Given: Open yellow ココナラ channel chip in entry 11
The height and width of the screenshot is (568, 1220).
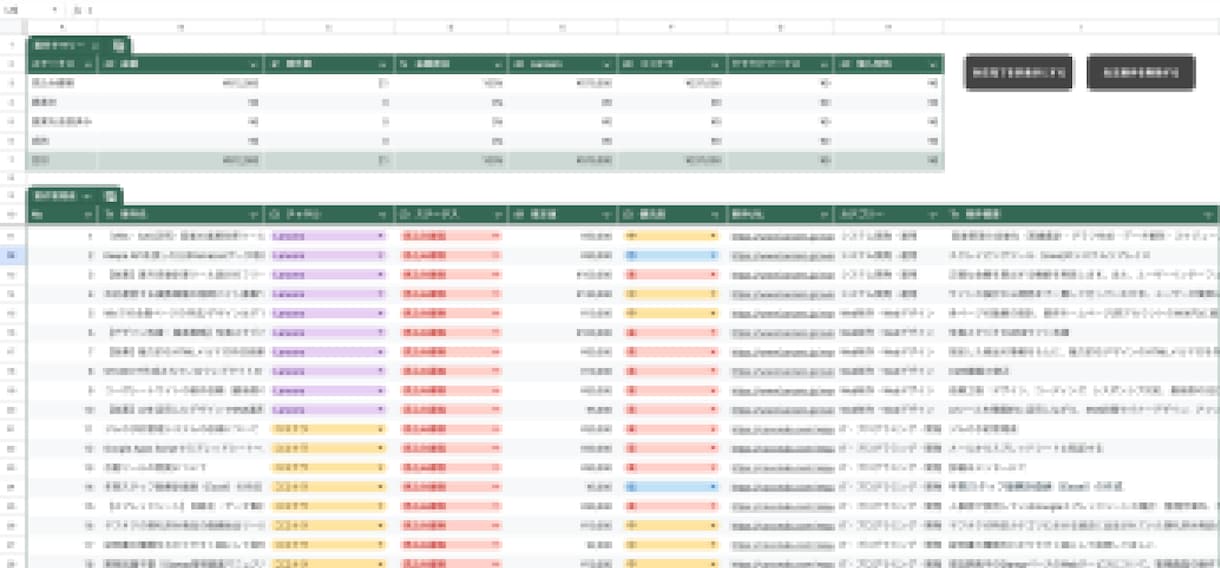Looking at the screenshot, I should point(328,427).
